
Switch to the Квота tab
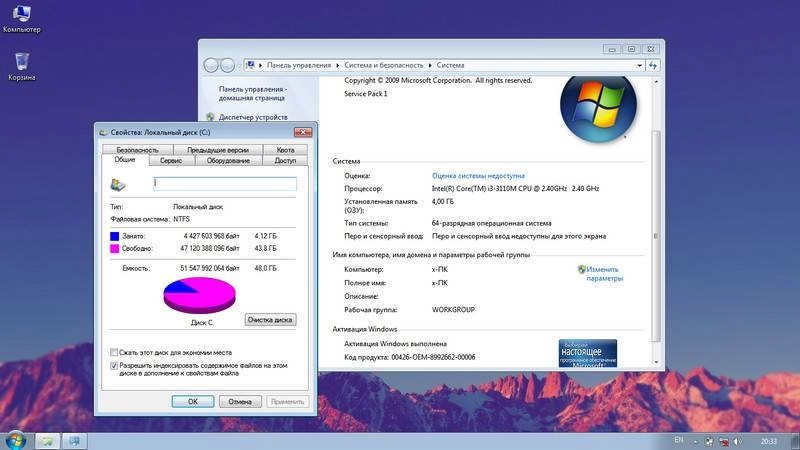(285, 150)
